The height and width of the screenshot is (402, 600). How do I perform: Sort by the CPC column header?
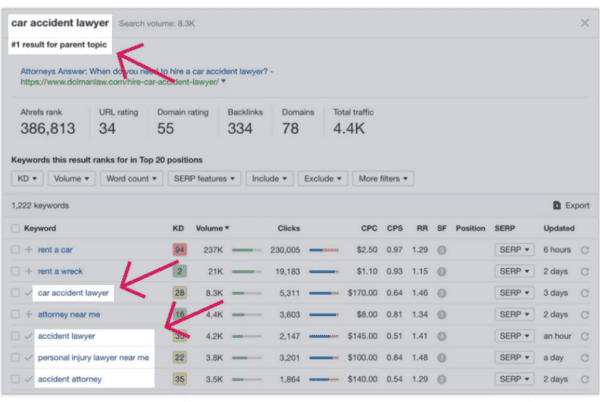(369, 228)
